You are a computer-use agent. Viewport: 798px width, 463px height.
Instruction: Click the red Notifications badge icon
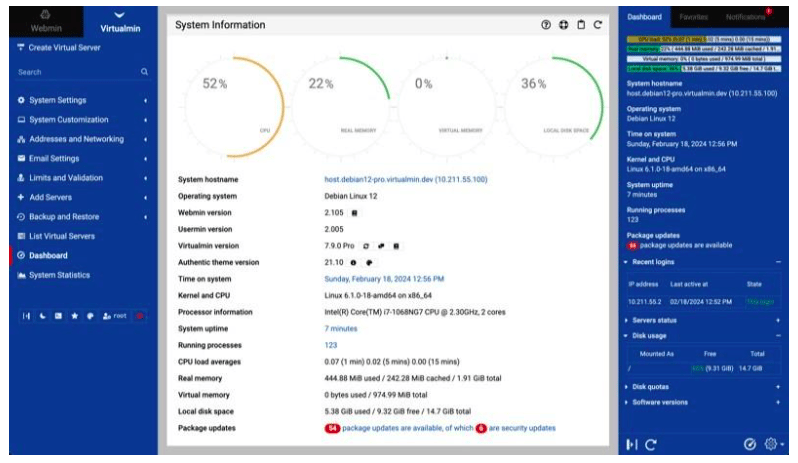pyautogui.click(x=768, y=11)
